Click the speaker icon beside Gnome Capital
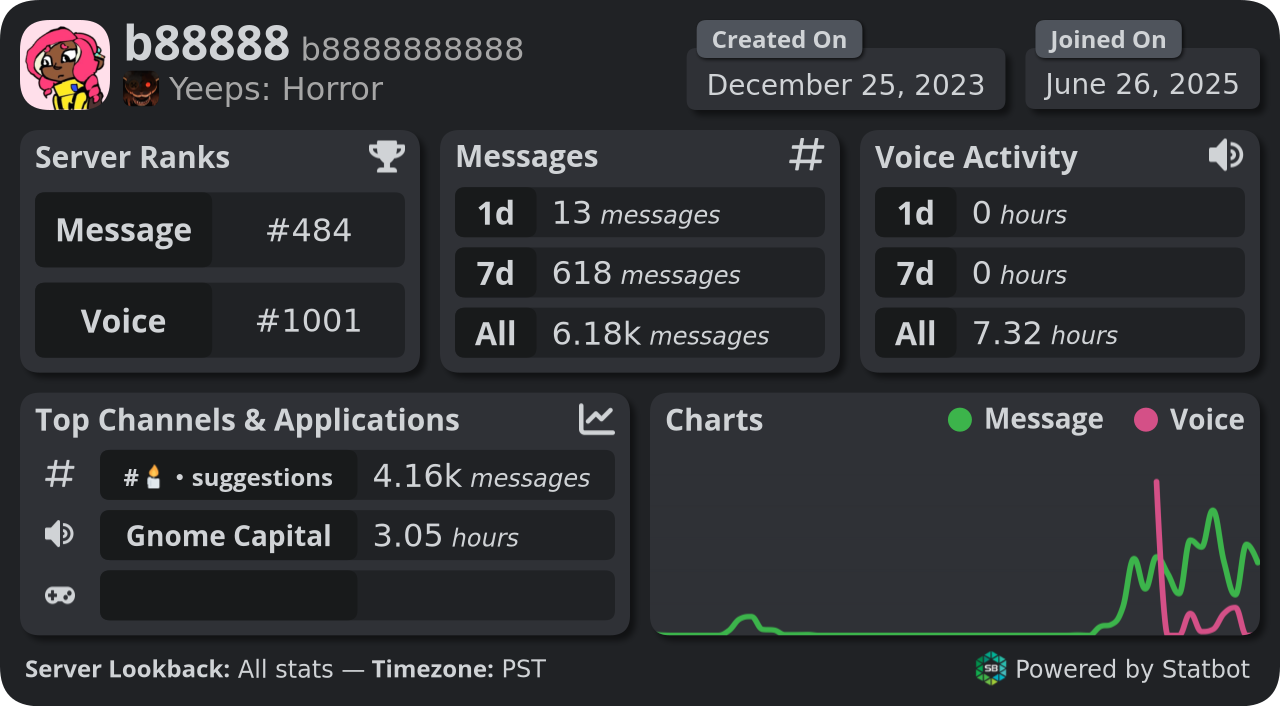Screen dimensions: 1280x706 (x=60, y=535)
